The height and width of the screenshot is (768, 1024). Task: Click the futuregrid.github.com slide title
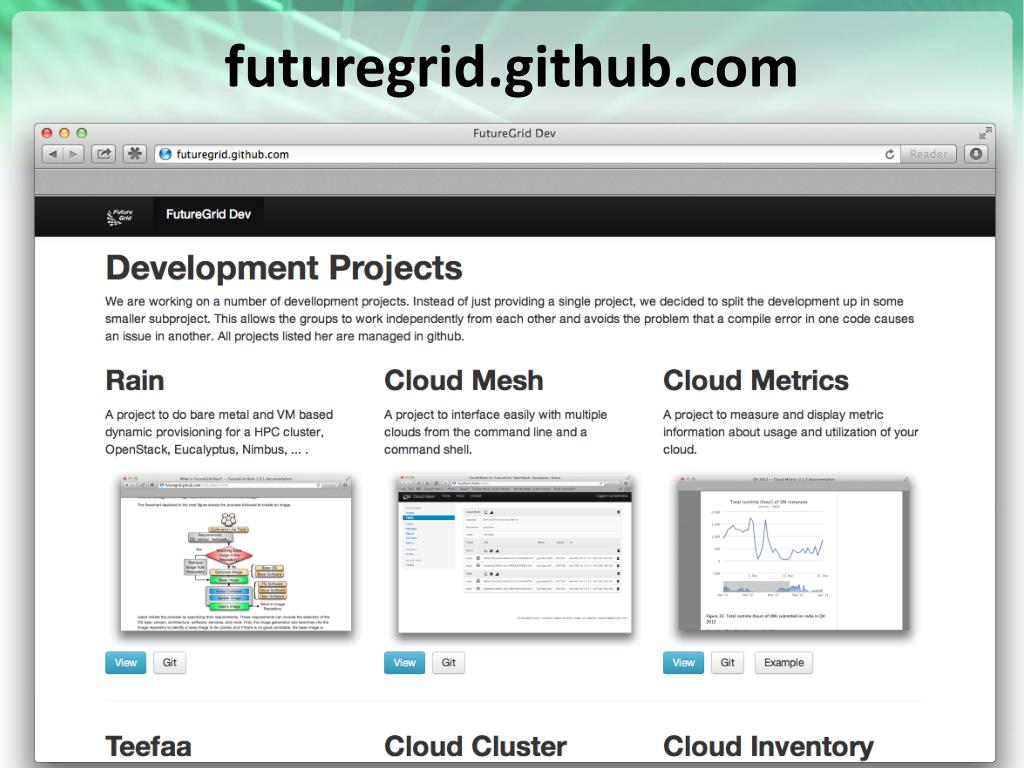511,69
